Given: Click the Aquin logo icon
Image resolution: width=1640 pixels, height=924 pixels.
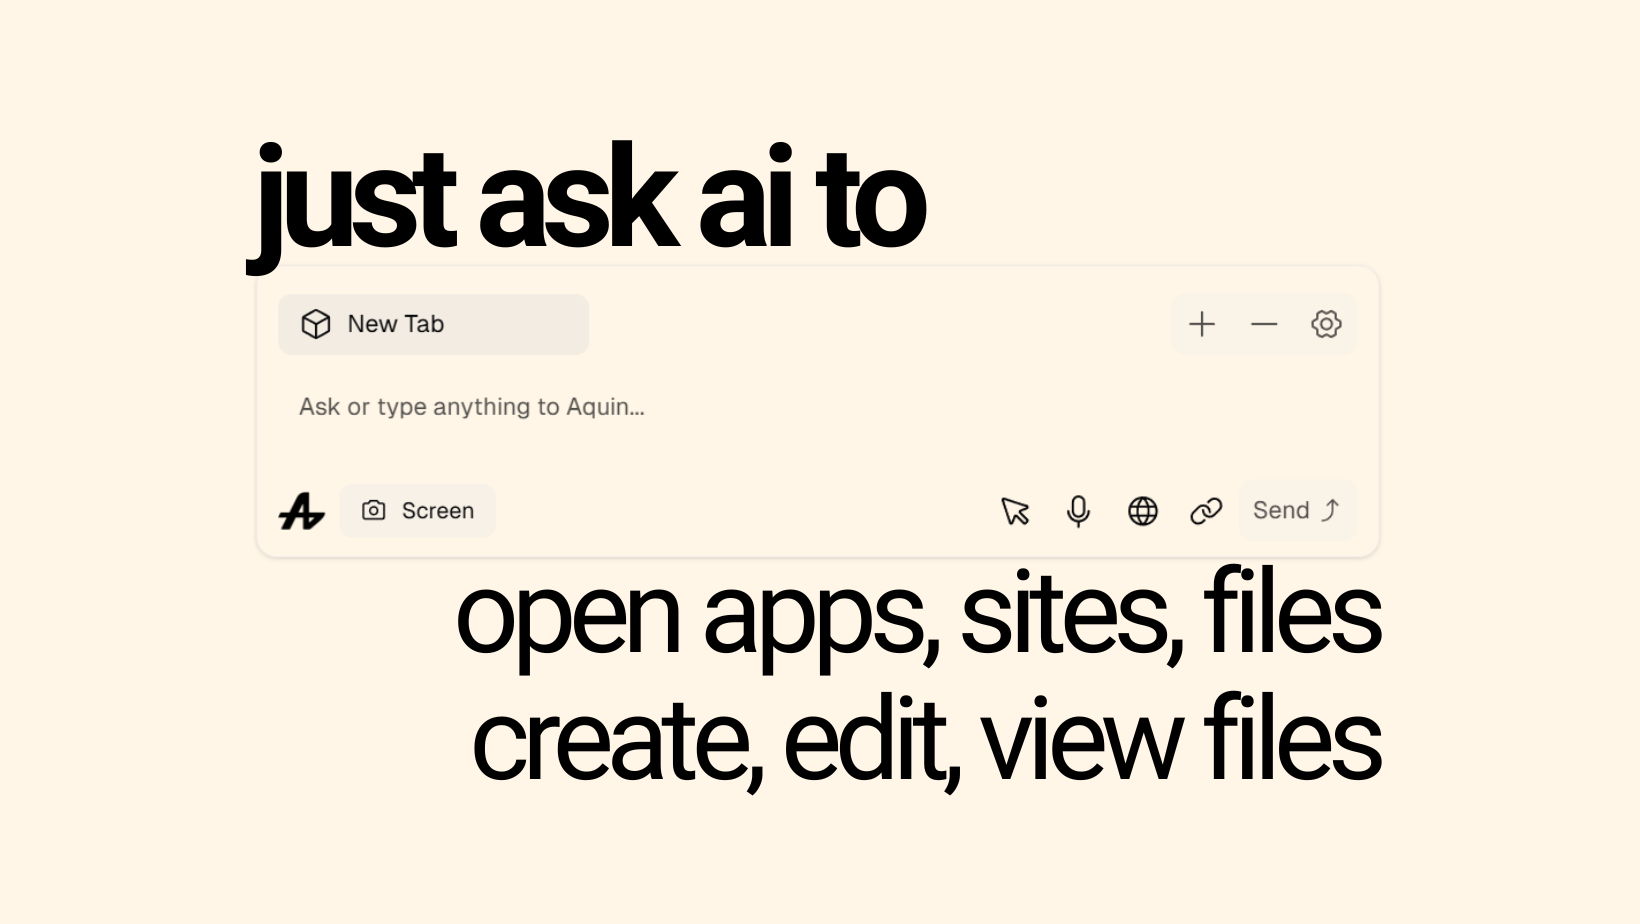Looking at the screenshot, I should (x=302, y=512).
